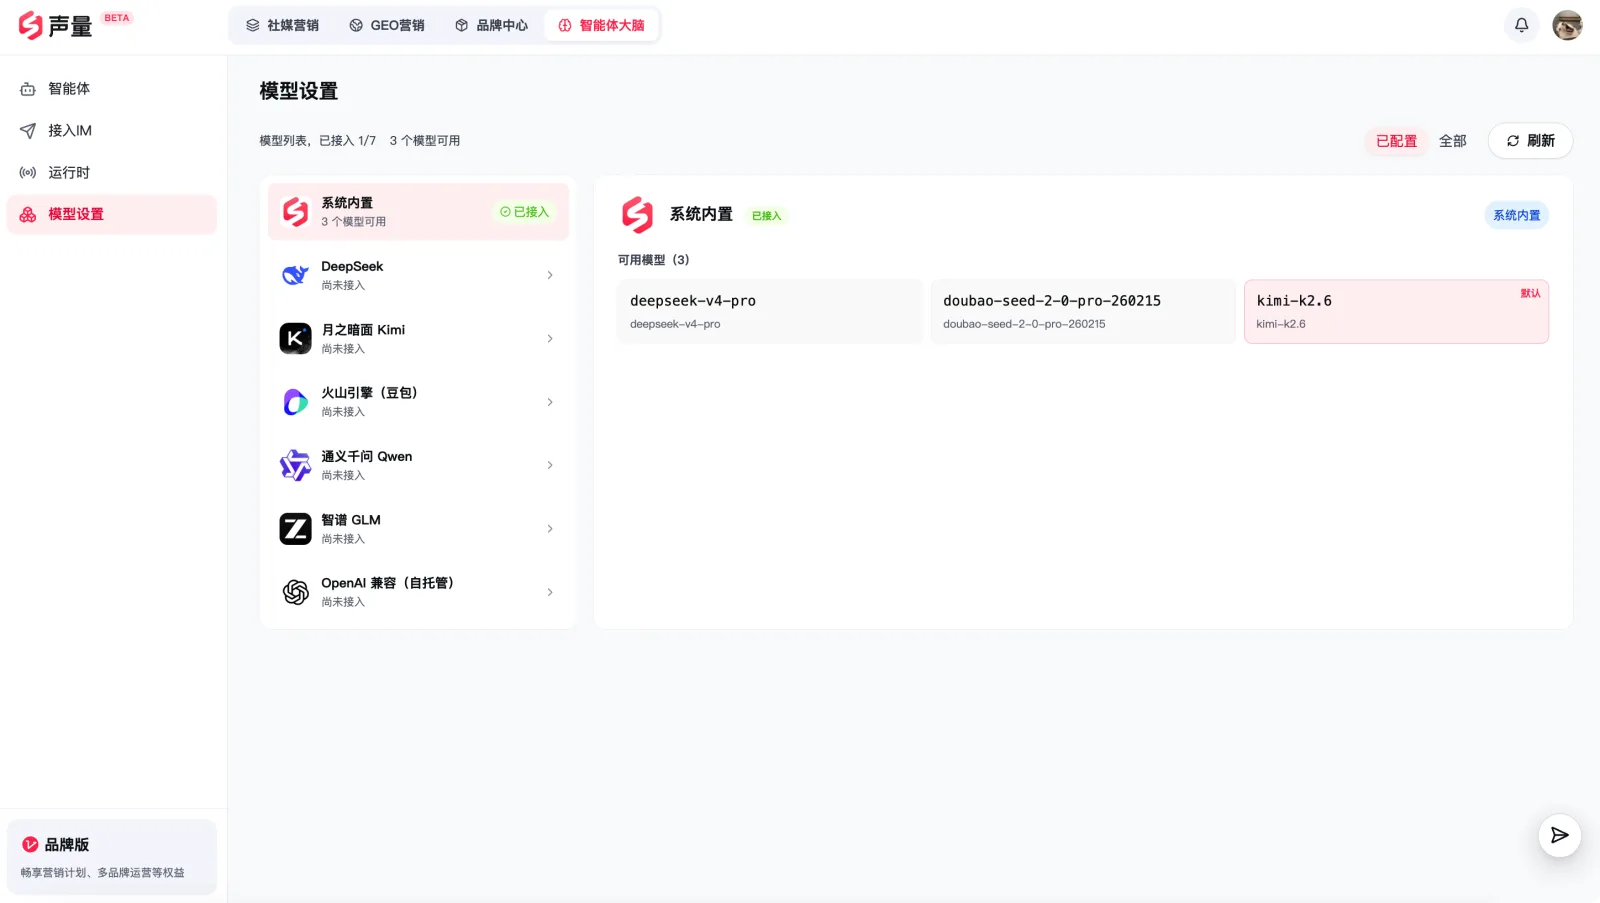Click the OpenAI 兼容（自托管）label
The width and height of the screenshot is (1600, 903).
[388, 583]
